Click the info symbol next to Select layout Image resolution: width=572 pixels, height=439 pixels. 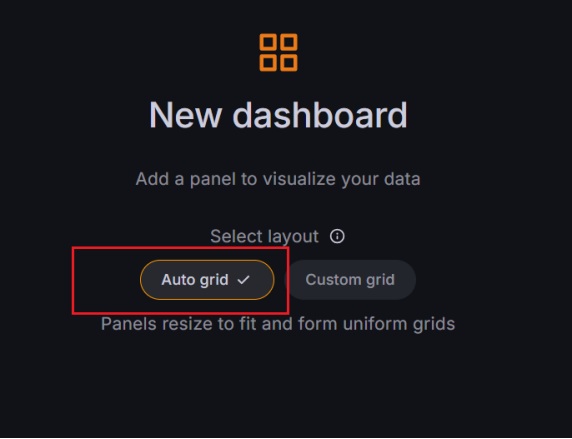click(337, 236)
